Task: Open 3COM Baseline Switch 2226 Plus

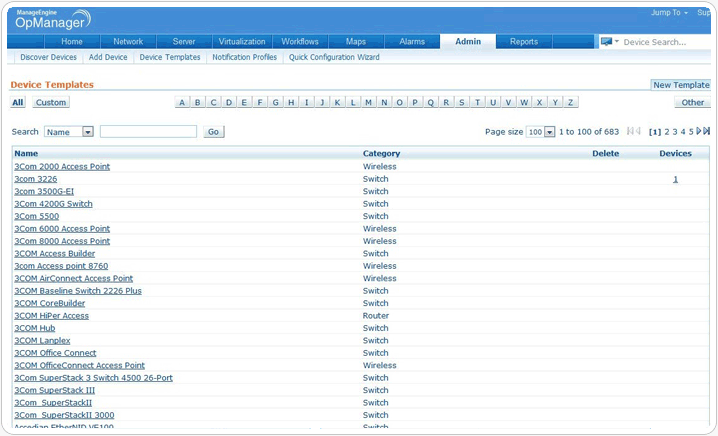Action: [x=78, y=291]
